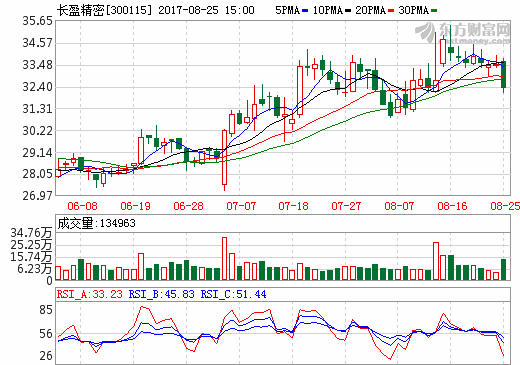Screen dimensions: 520x365
Task: Click the date label 08-16
Action: (452, 206)
